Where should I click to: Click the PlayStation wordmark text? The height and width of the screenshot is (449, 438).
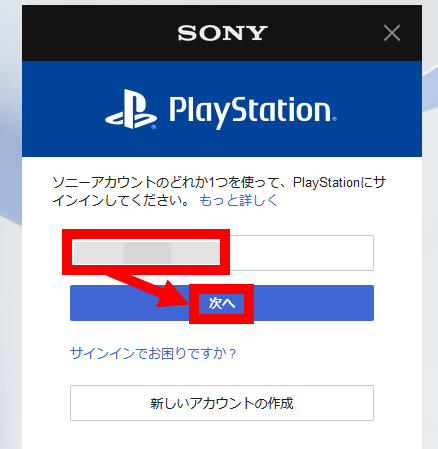[253, 111]
